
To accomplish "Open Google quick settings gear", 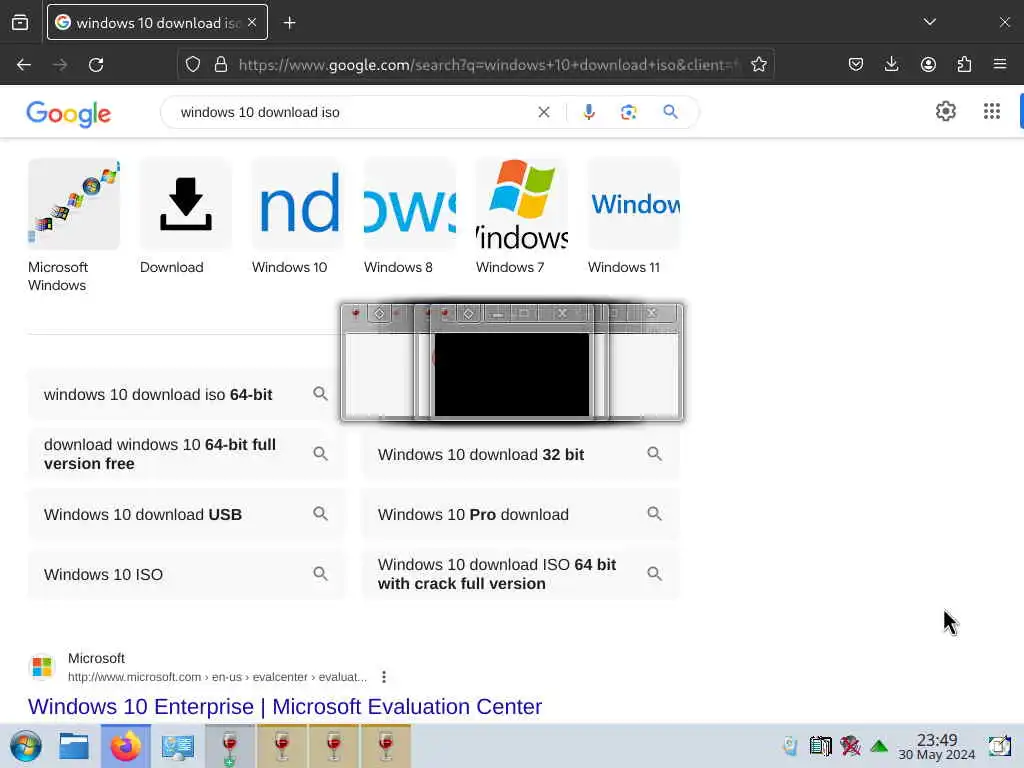I will click(x=946, y=112).
